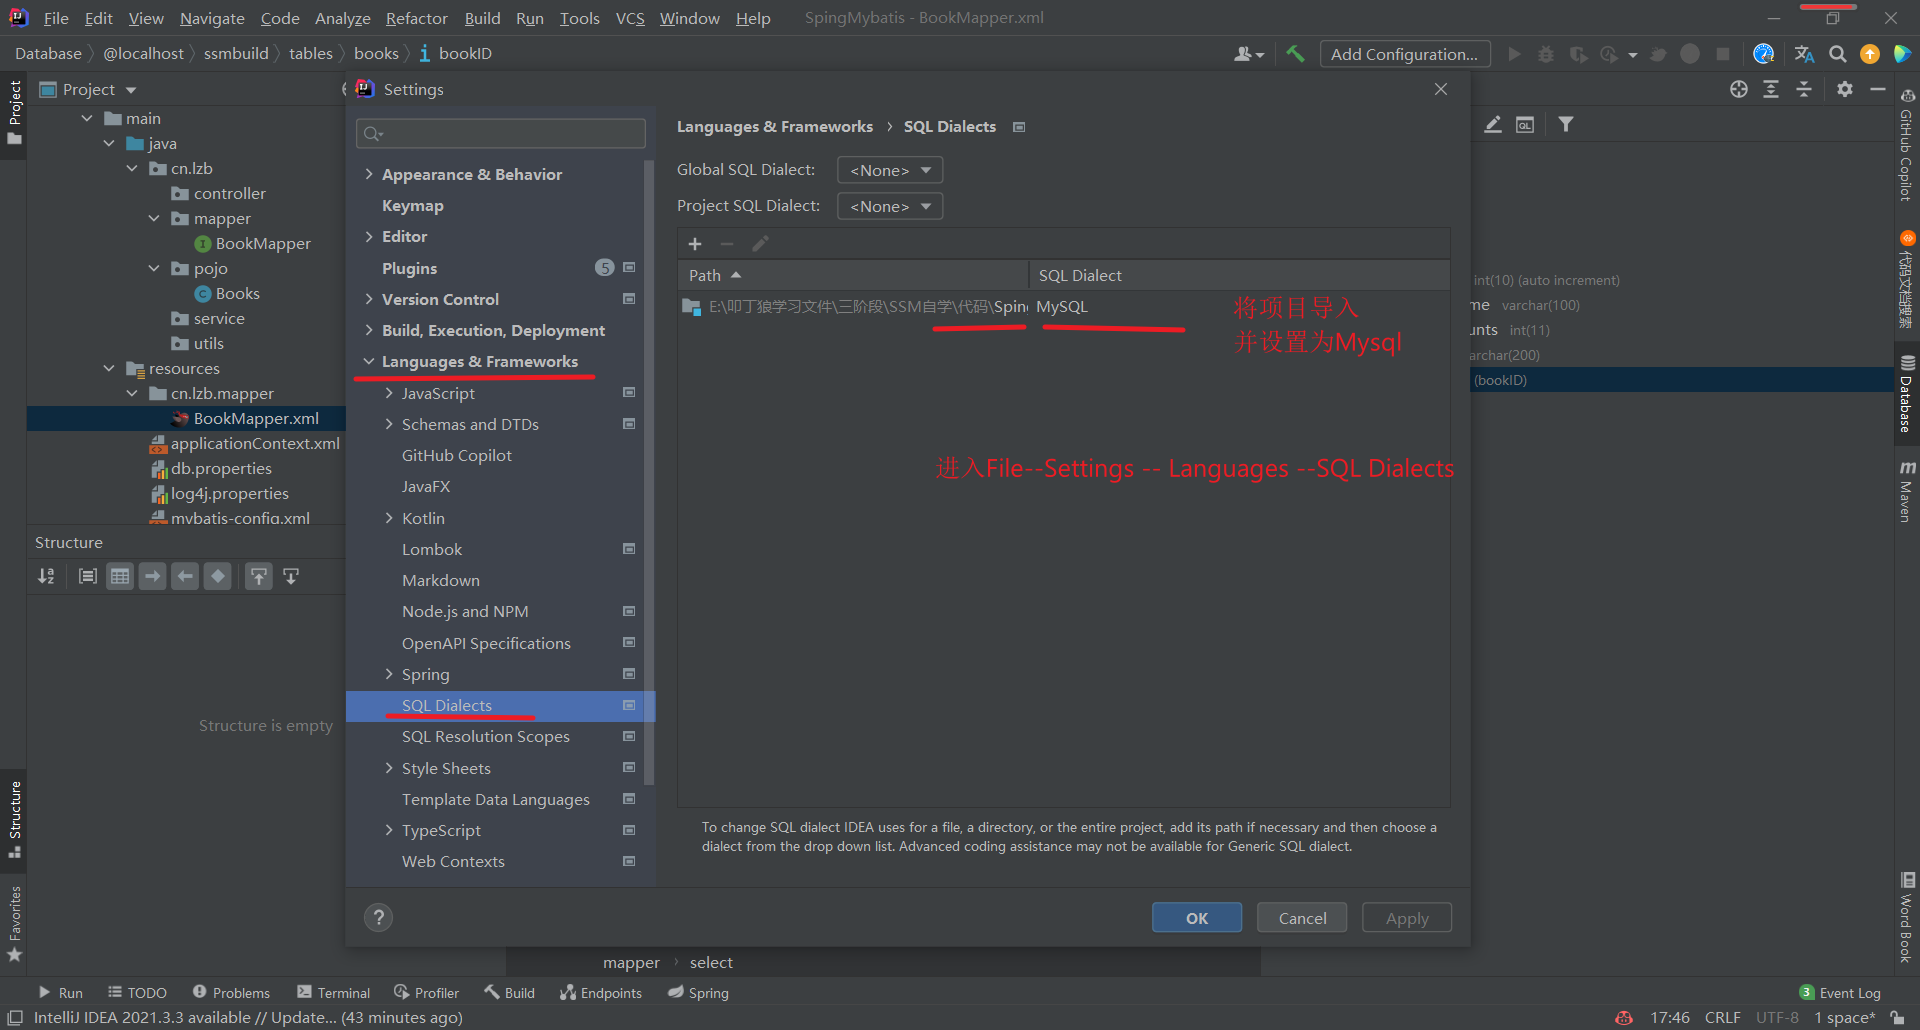Click the orange update arrow icon
This screenshot has width=1920, height=1030.
(1870, 54)
